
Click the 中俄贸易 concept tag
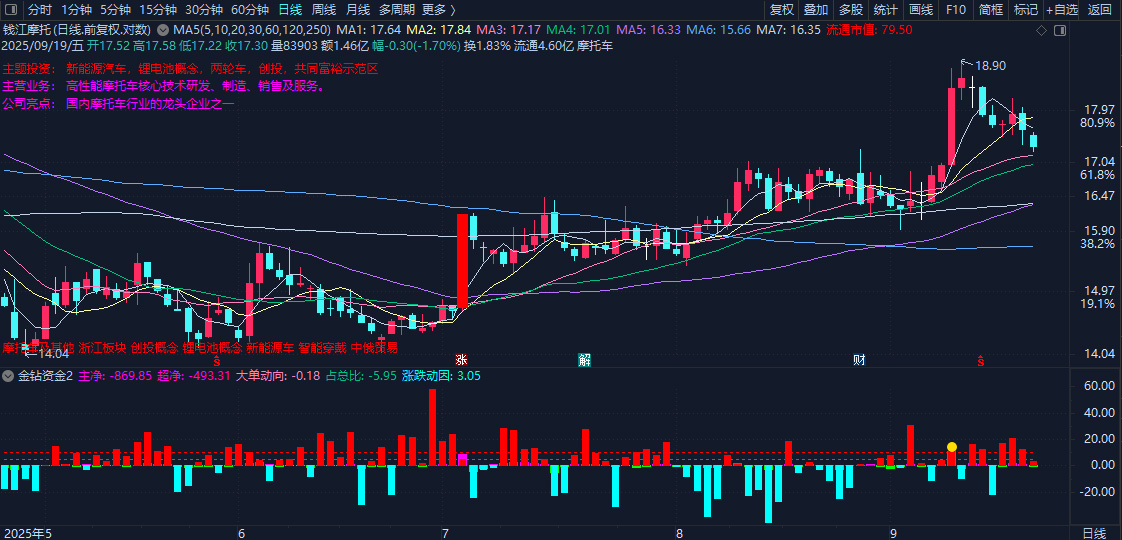pyautogui.click(x=374, y=348)
